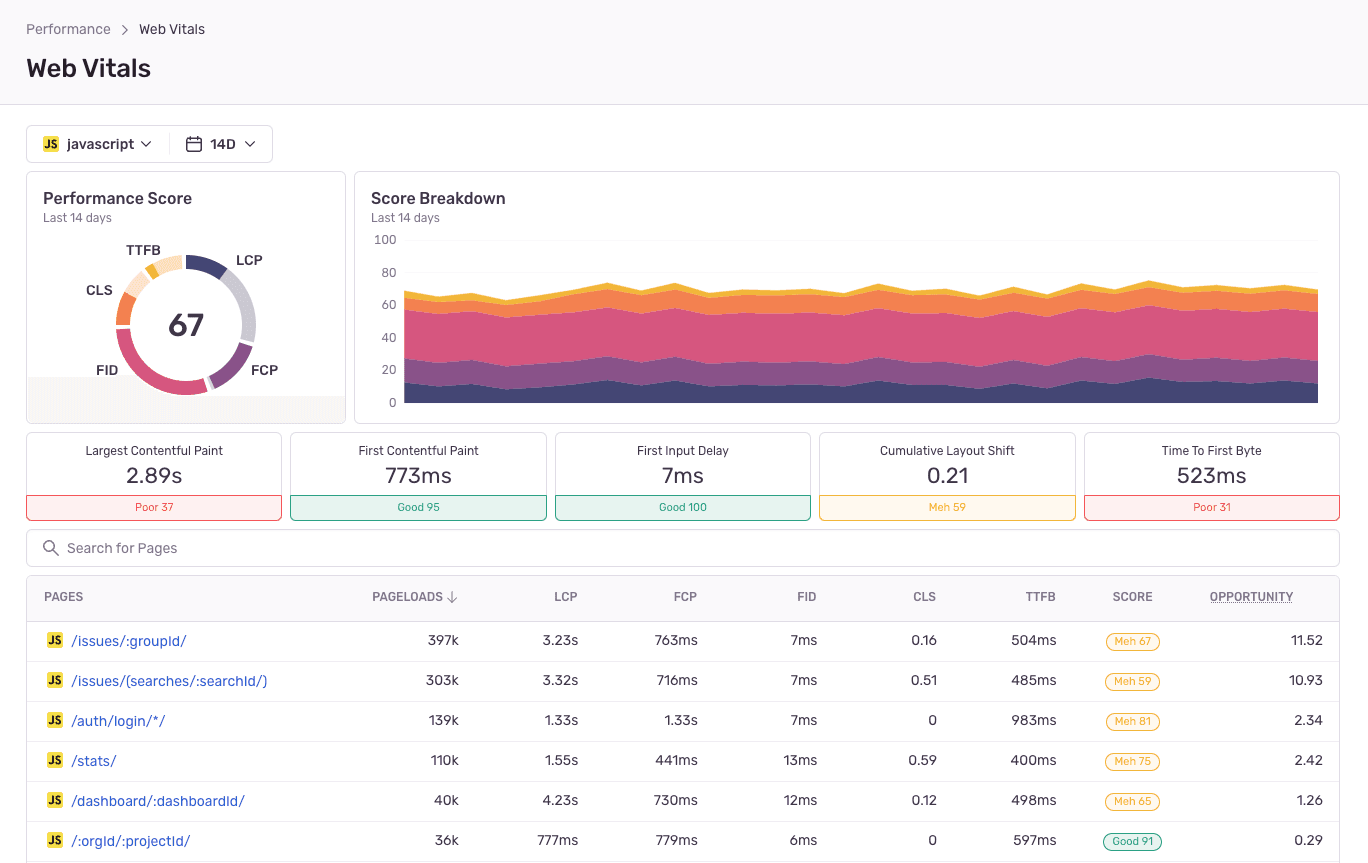
Task: Click the JS icon beside /stats/
Action: tap(55, 760)
